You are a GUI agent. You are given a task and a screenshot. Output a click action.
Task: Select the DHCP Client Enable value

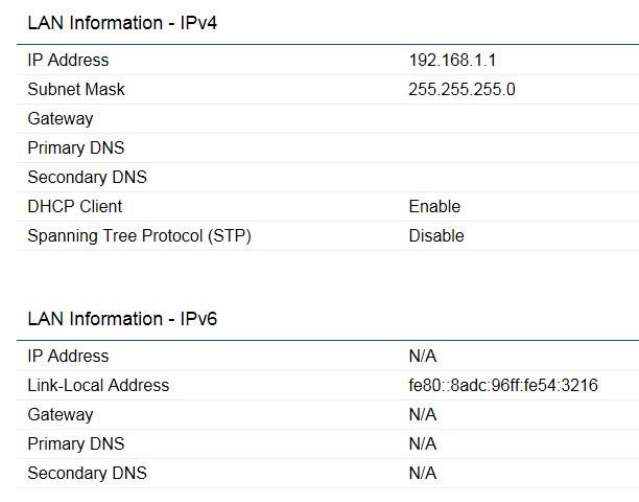[434, 207]
